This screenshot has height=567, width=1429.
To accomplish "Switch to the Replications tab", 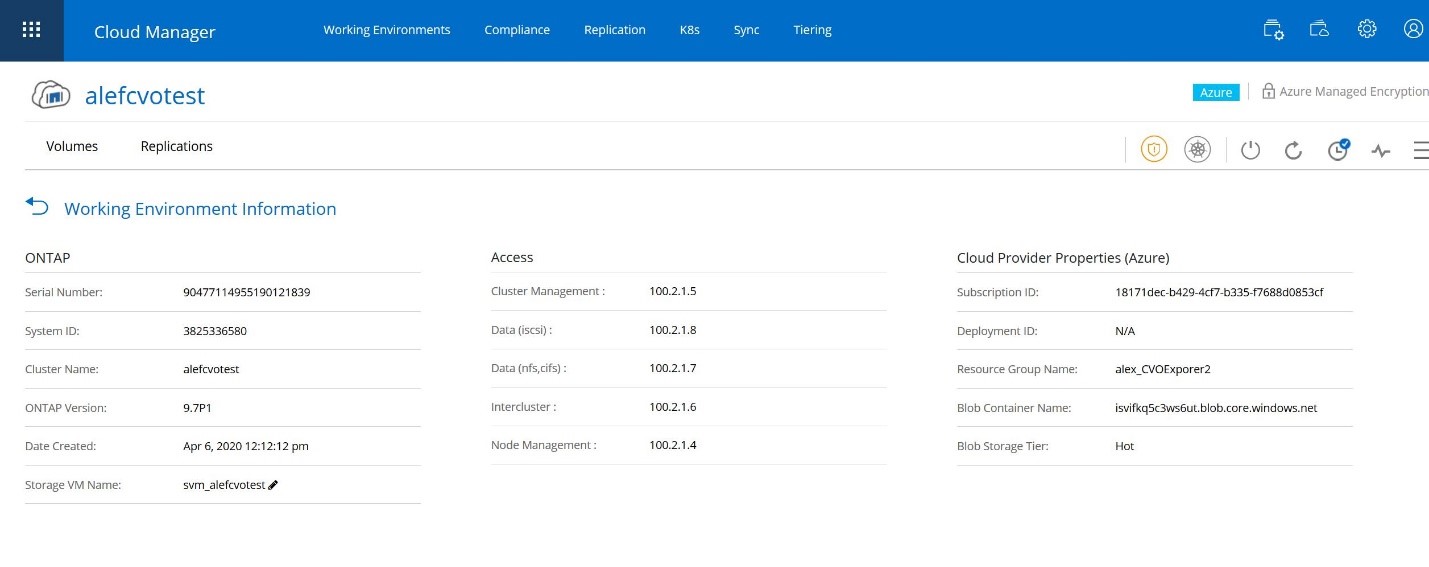I will point(177,146).
